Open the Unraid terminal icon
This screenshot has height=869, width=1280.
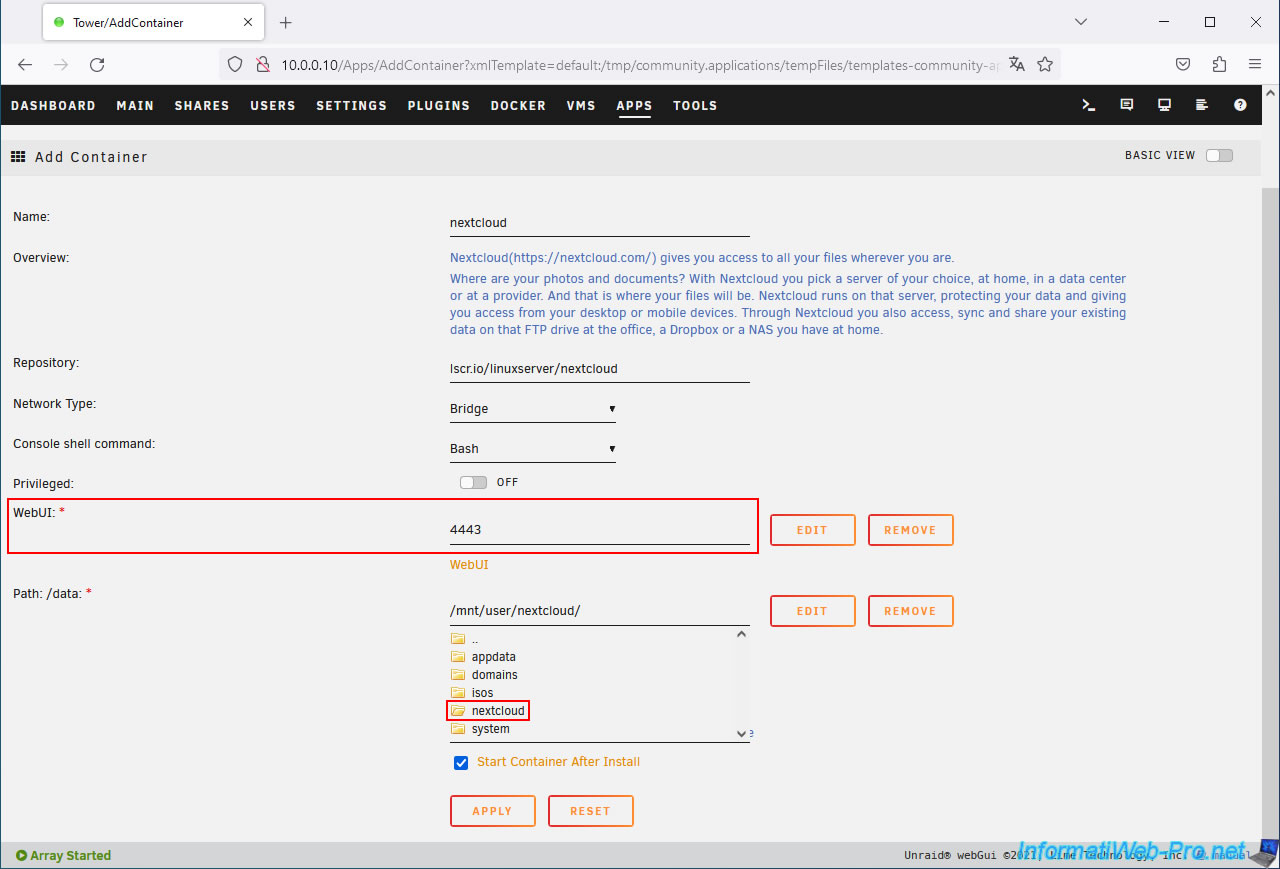tap(1089, 105)
